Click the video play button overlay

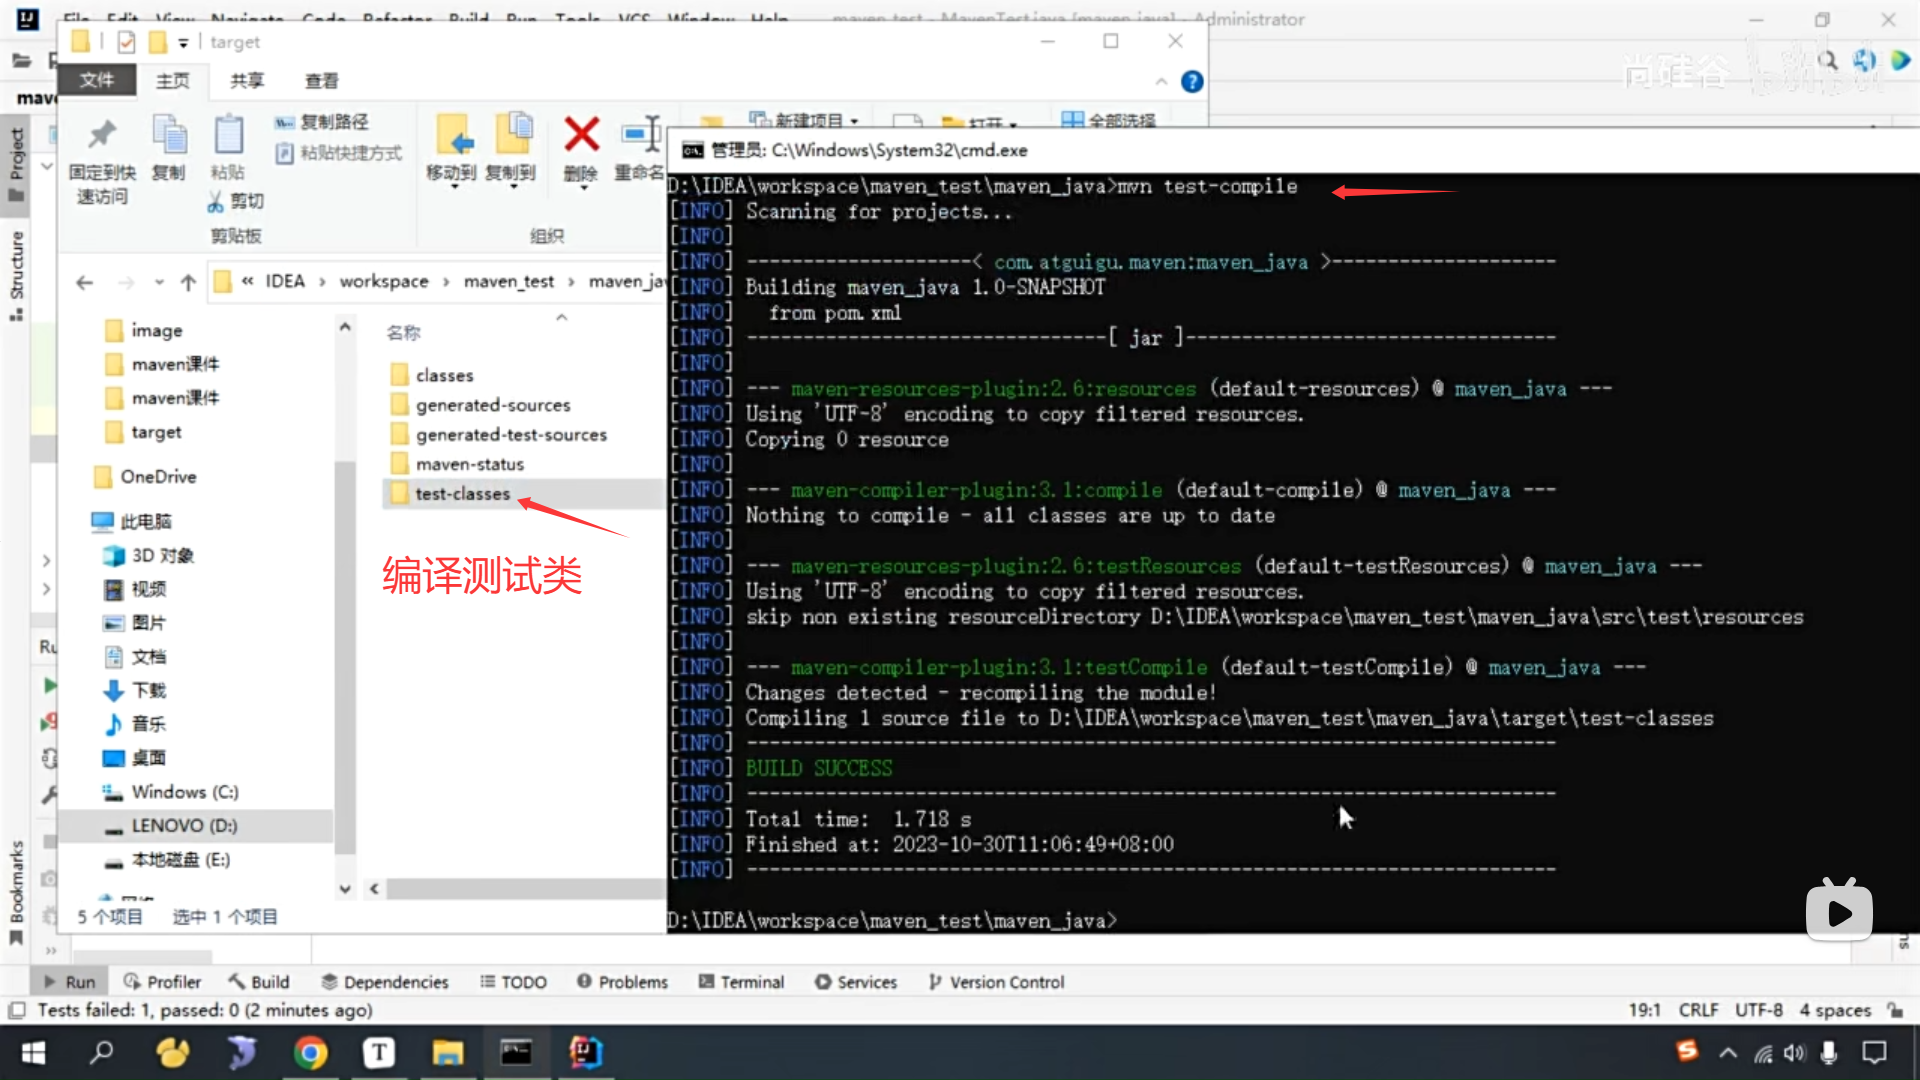click(1839, 912)
